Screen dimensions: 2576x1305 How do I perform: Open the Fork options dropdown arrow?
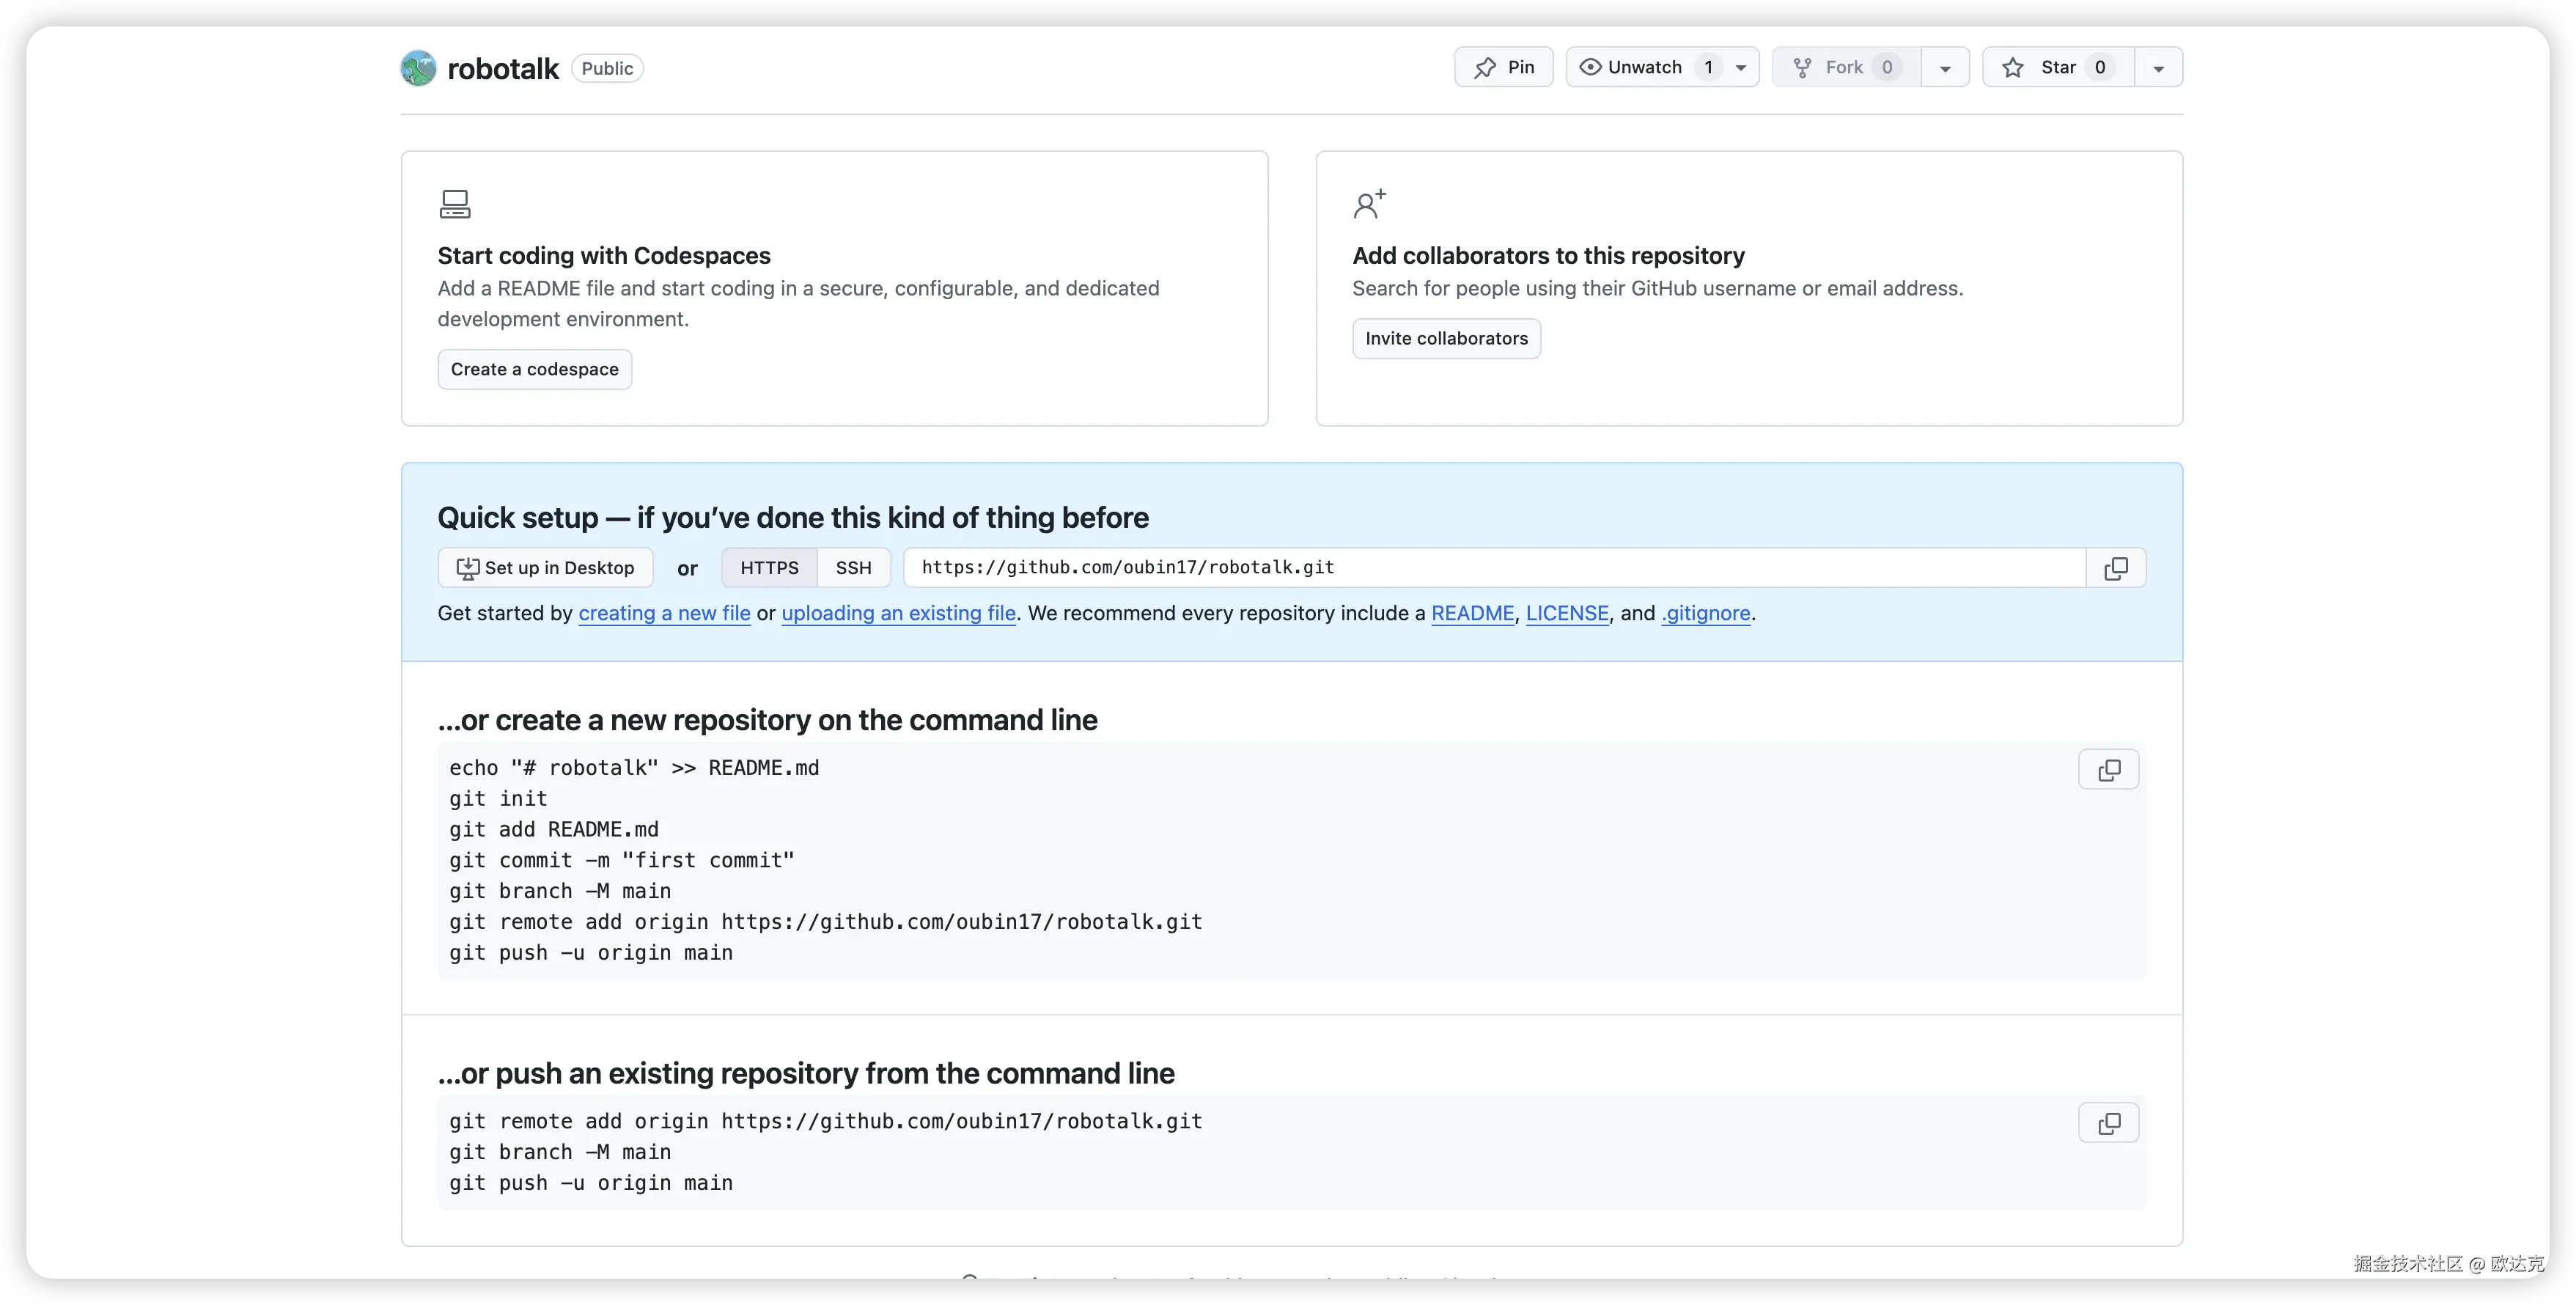1945,68
